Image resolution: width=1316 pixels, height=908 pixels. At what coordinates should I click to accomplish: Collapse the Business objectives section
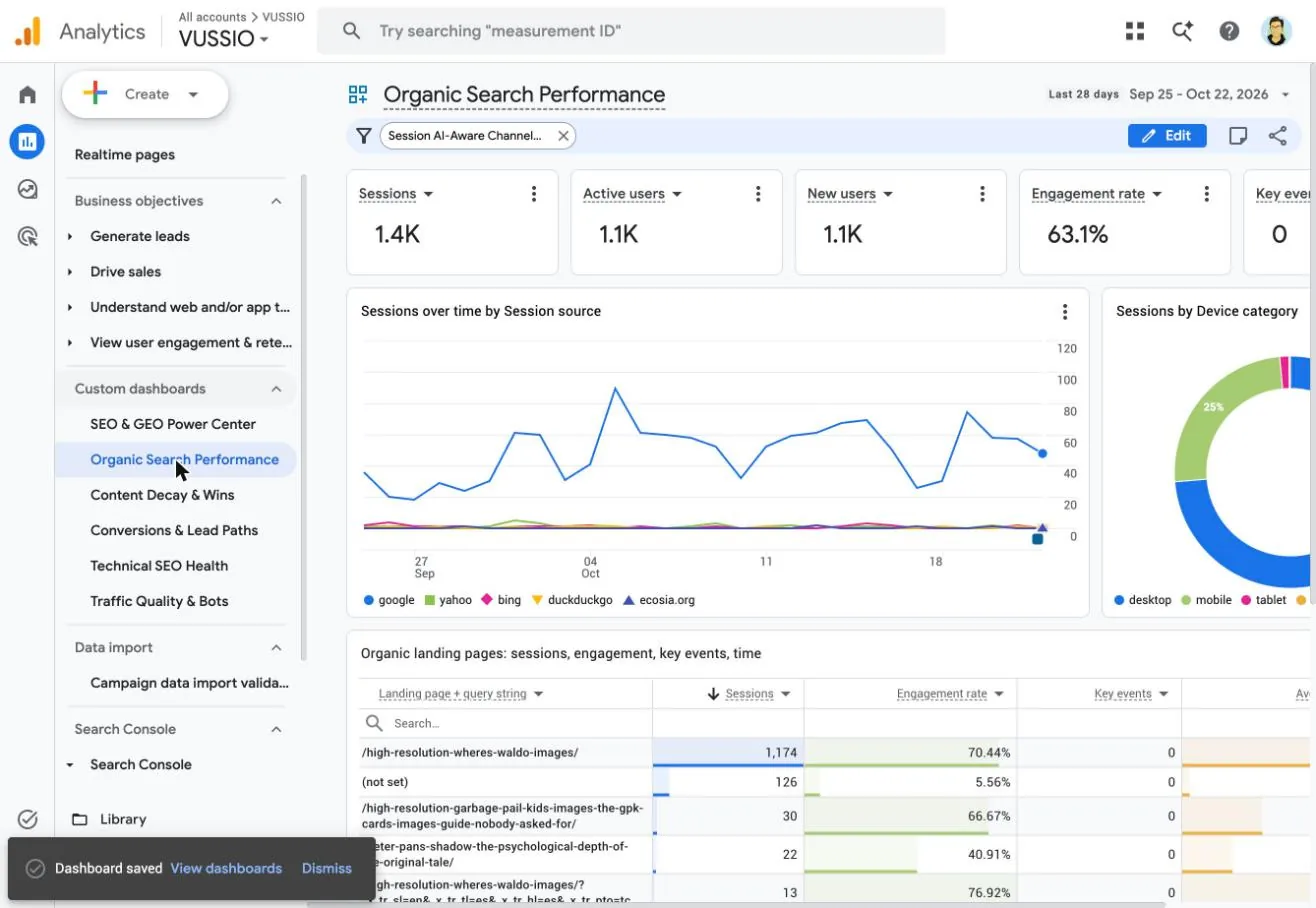click(276, 201)
